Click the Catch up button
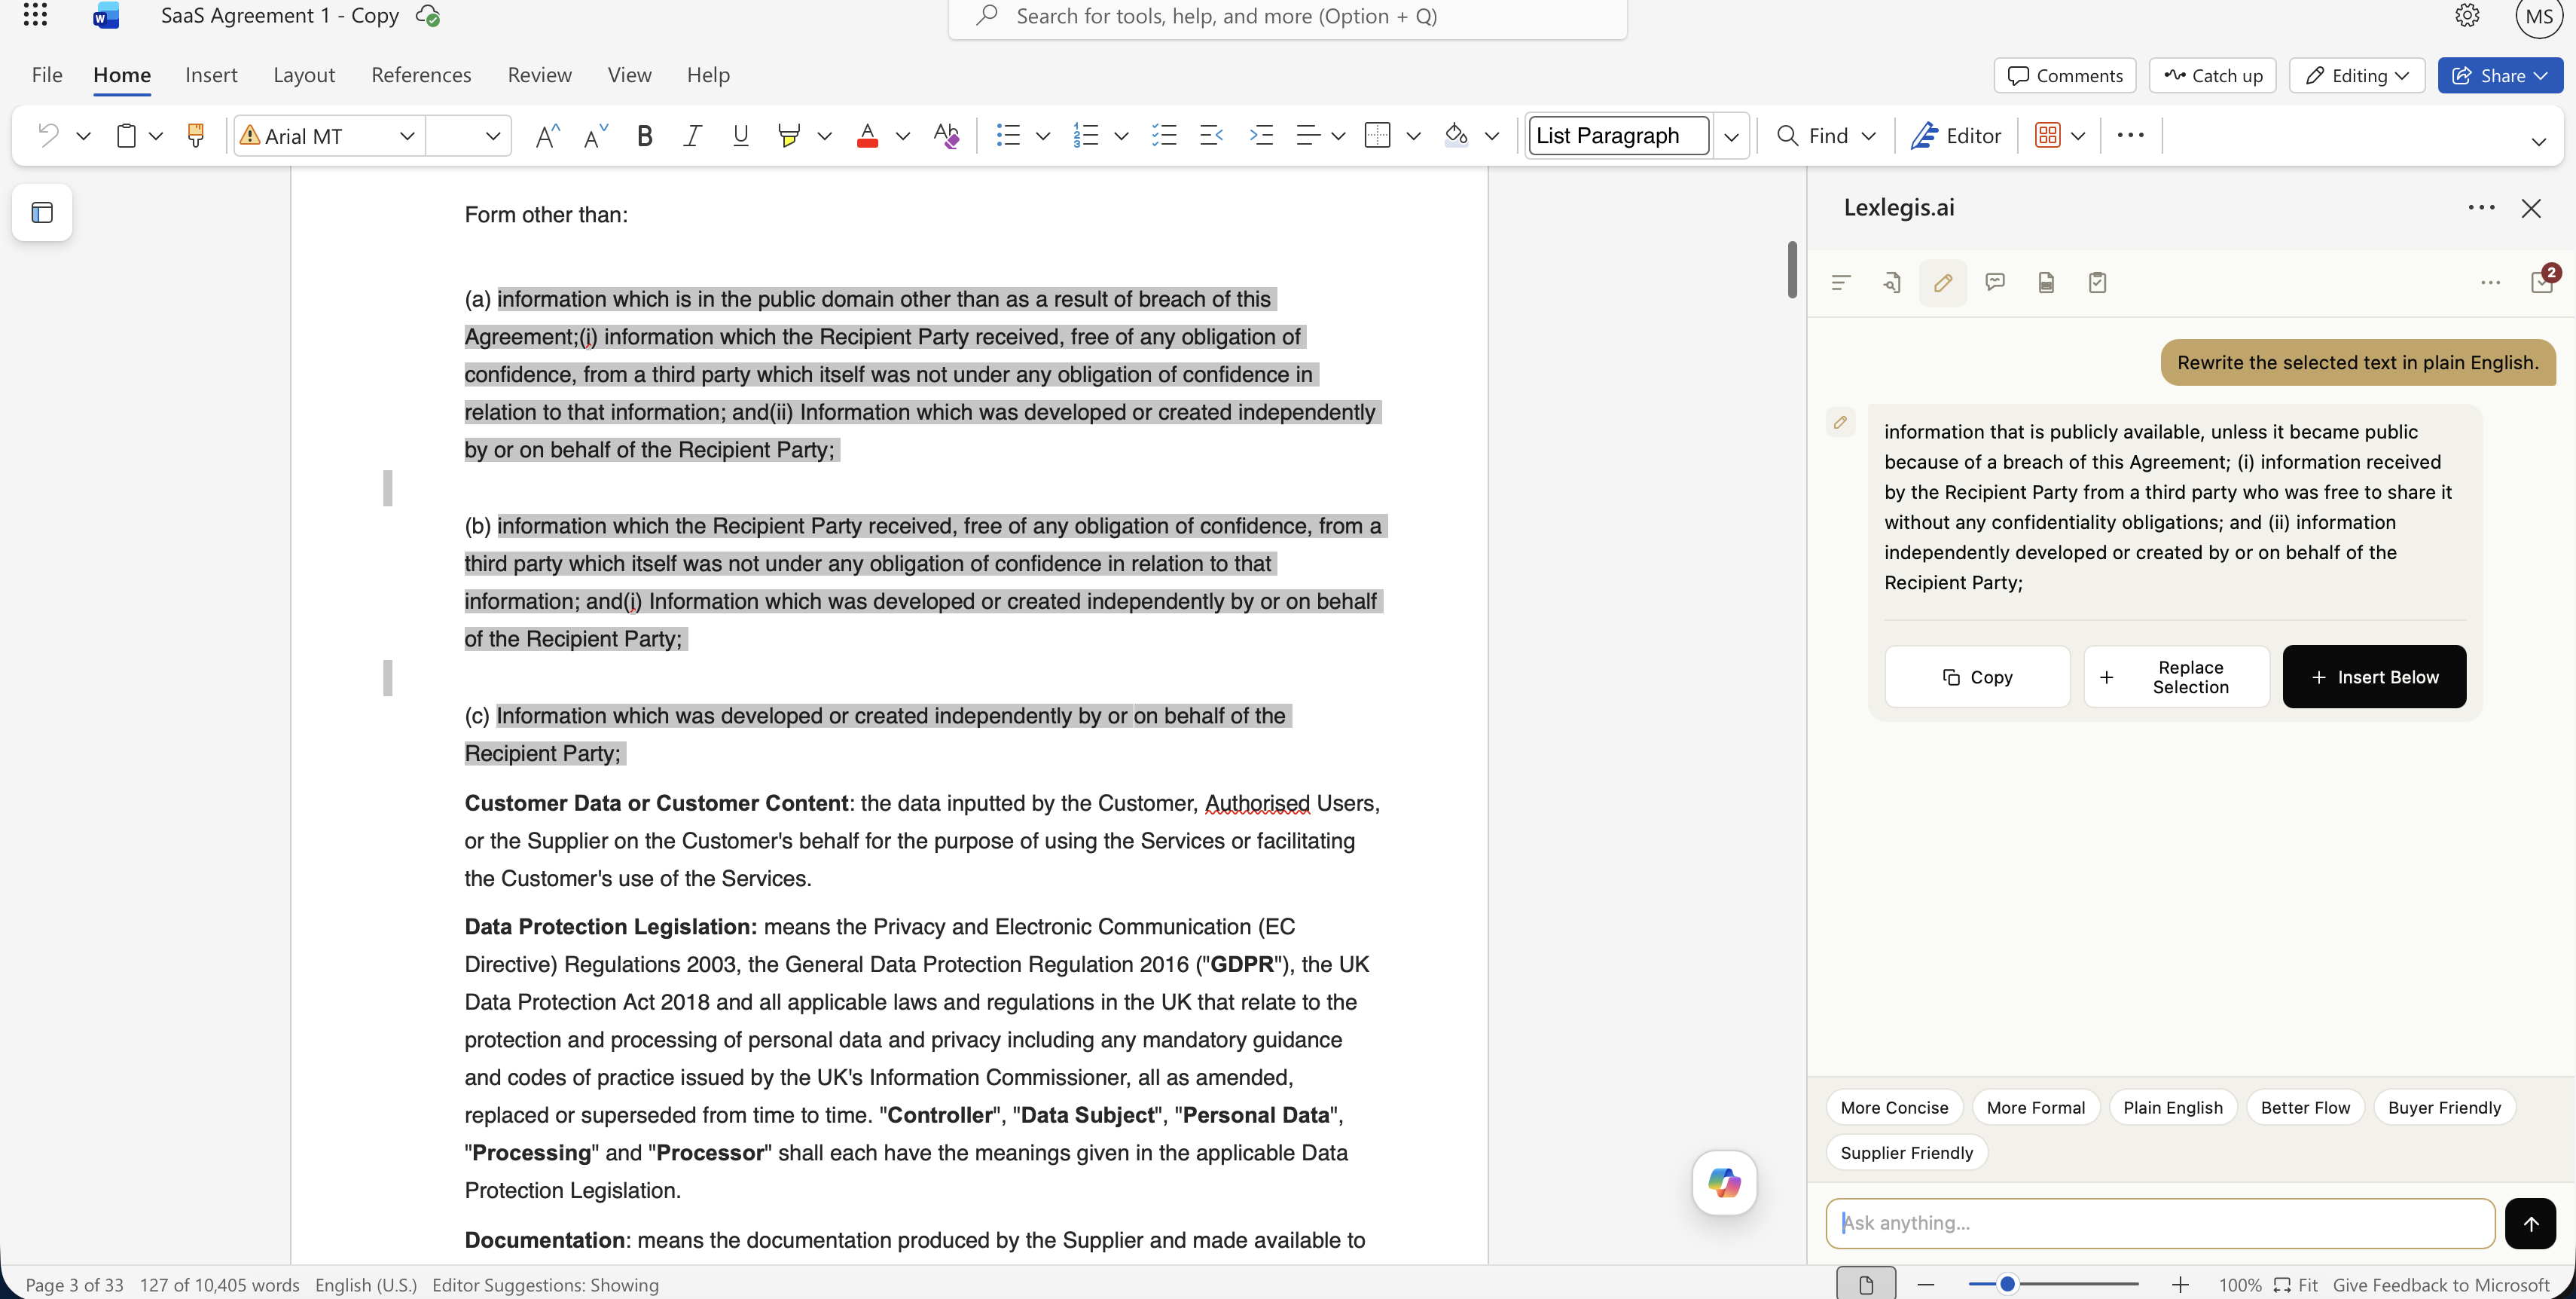Screen dimensions: 2576x1299 click(2212, 76)
